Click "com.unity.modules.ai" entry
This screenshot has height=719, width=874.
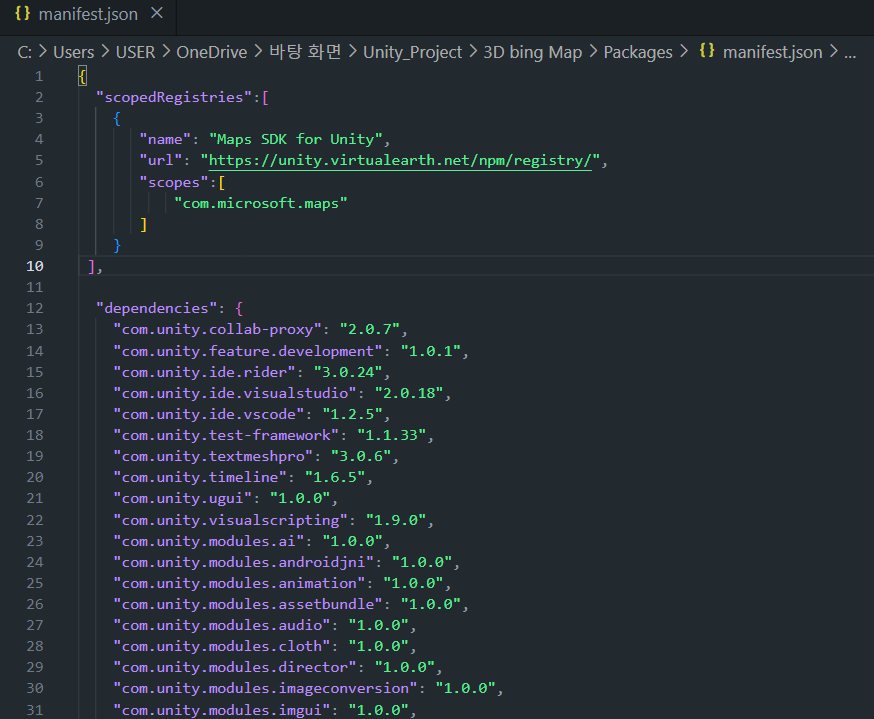pyautogui.click(x=208, y=542)
